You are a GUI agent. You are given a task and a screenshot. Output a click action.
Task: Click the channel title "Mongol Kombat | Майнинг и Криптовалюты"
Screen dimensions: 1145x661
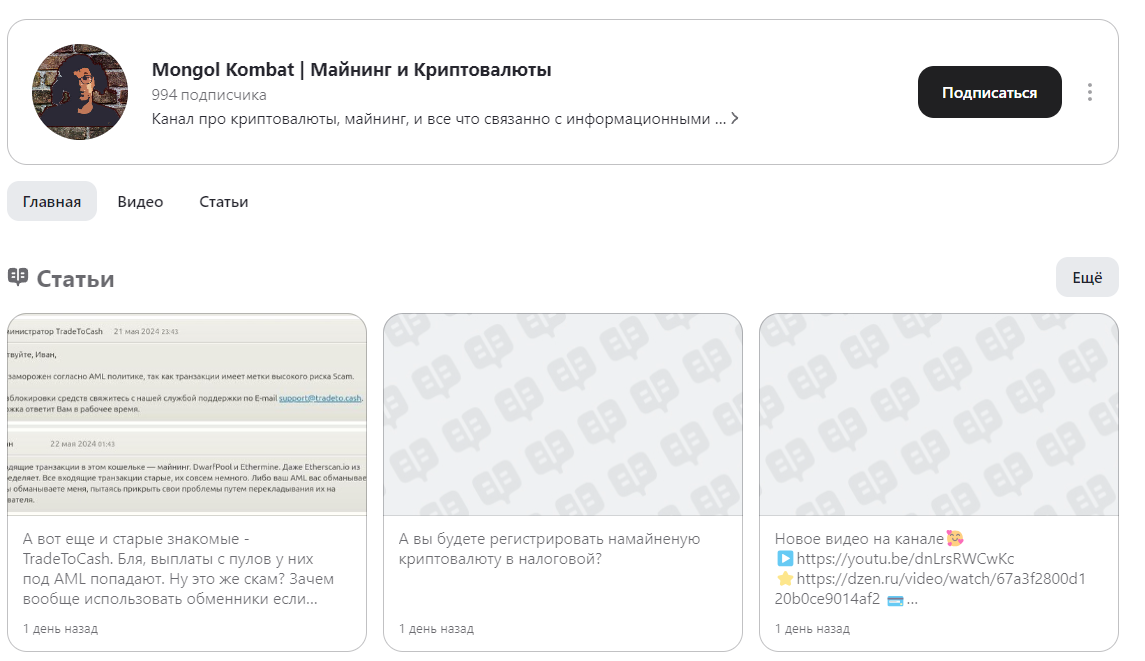(351, 70)
